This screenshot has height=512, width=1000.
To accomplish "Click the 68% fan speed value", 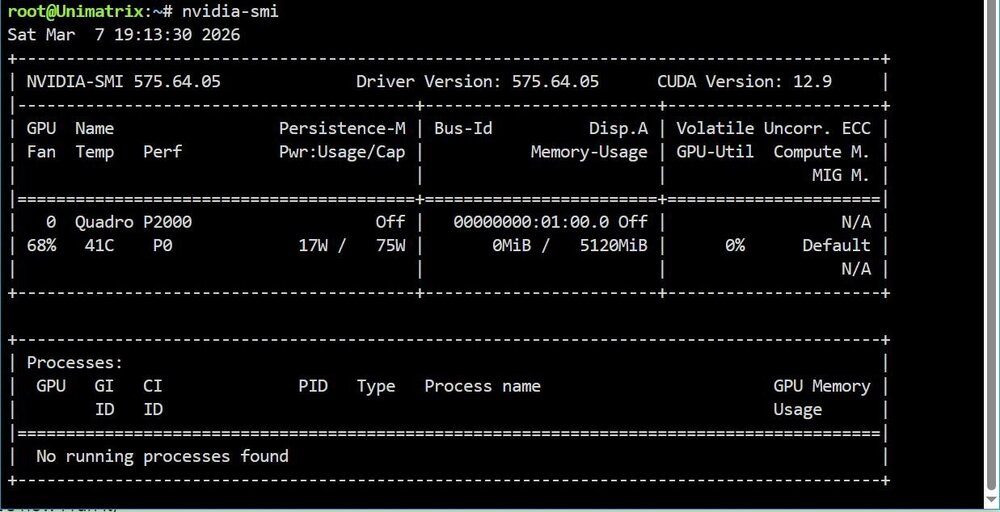I will (x=41, y=245).
